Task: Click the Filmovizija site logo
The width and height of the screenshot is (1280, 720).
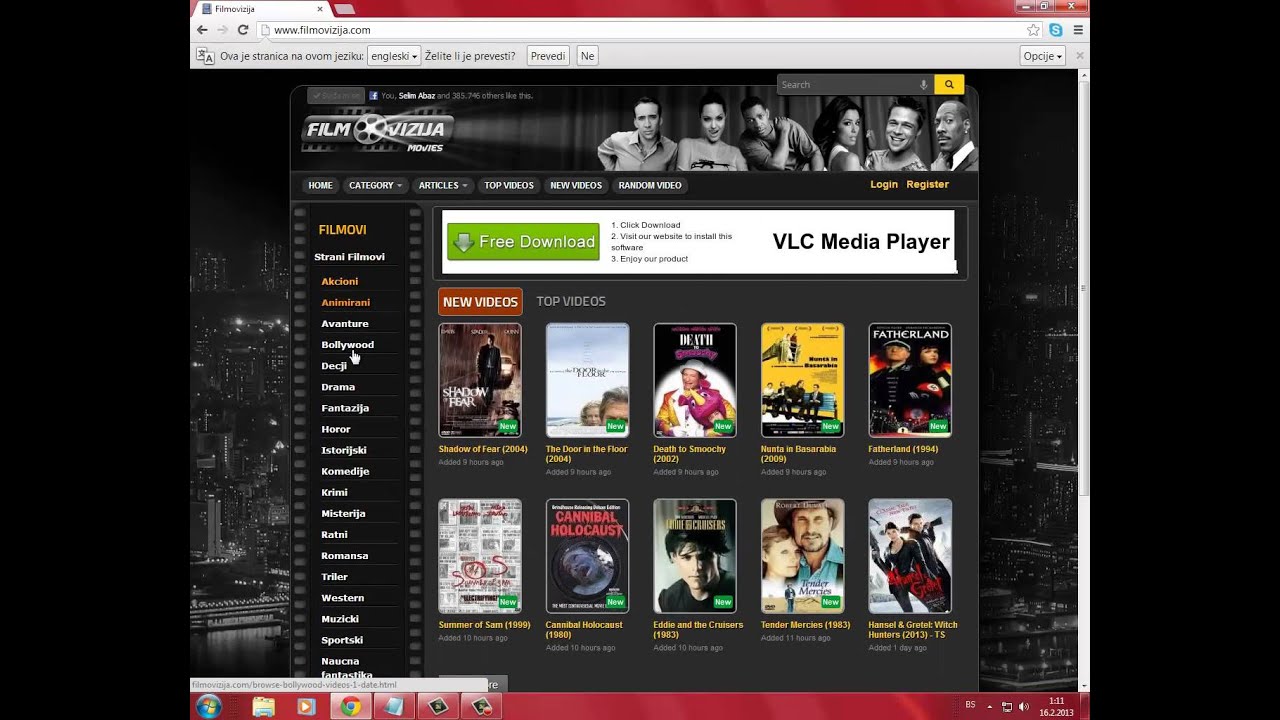Action: click(x=378, y=131)
